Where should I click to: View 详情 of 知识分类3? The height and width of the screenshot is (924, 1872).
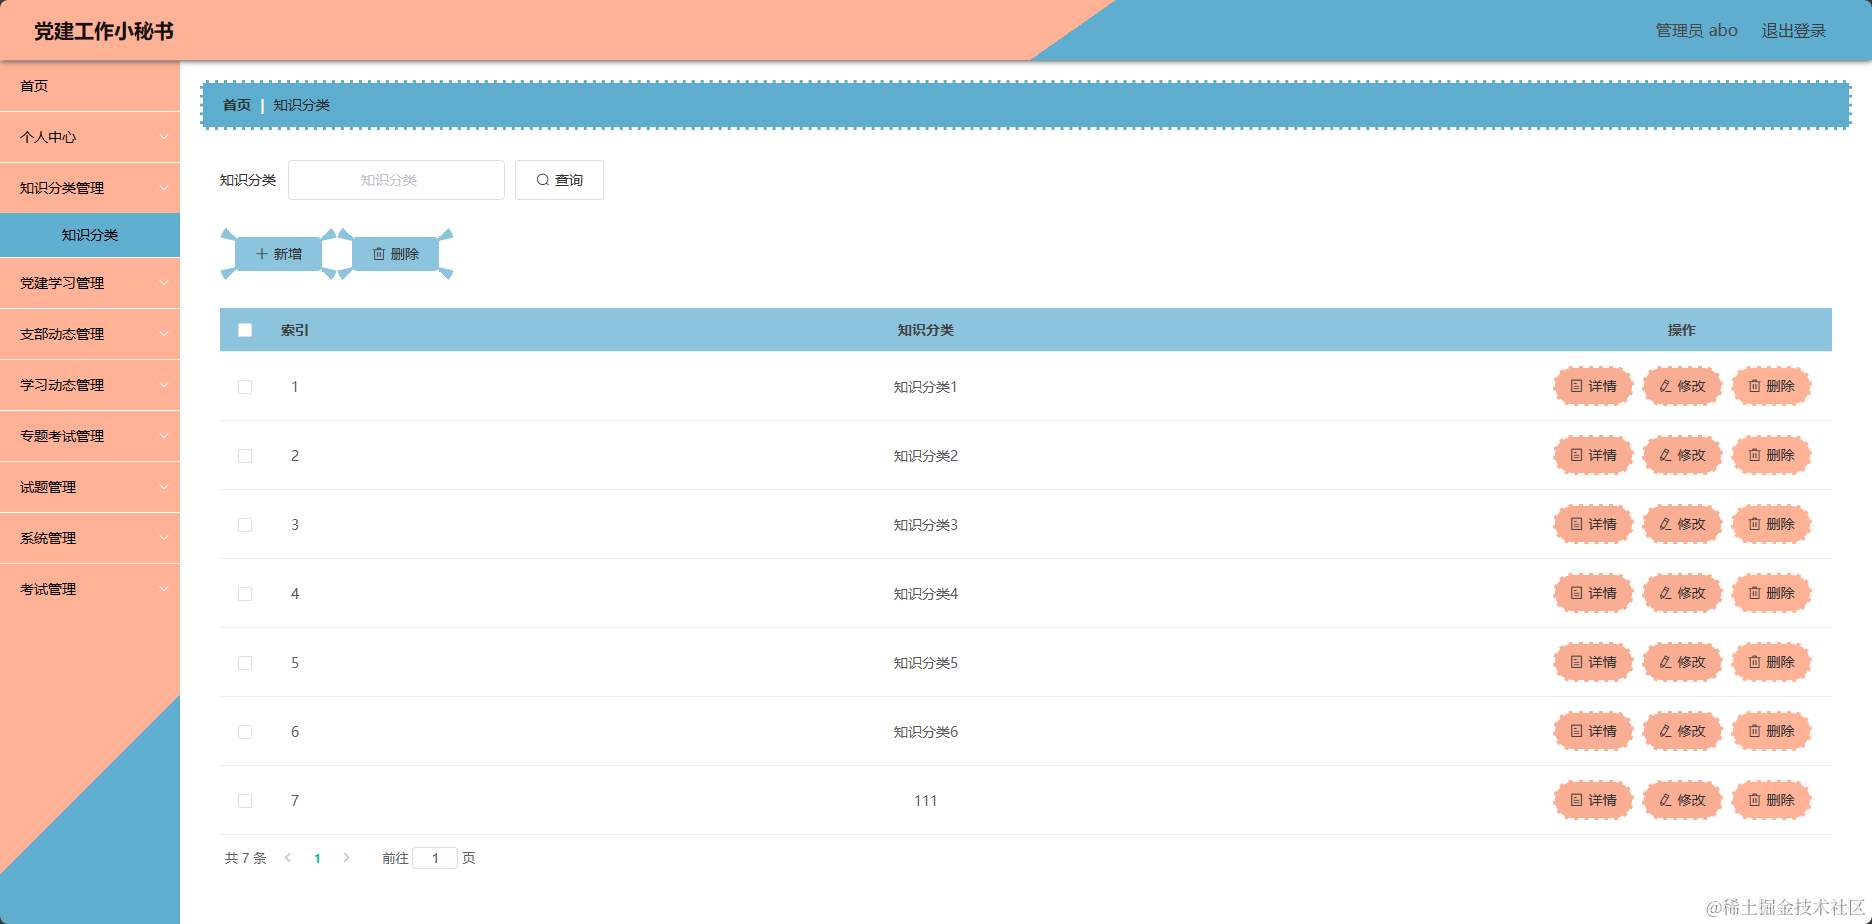pos(1593,524)
